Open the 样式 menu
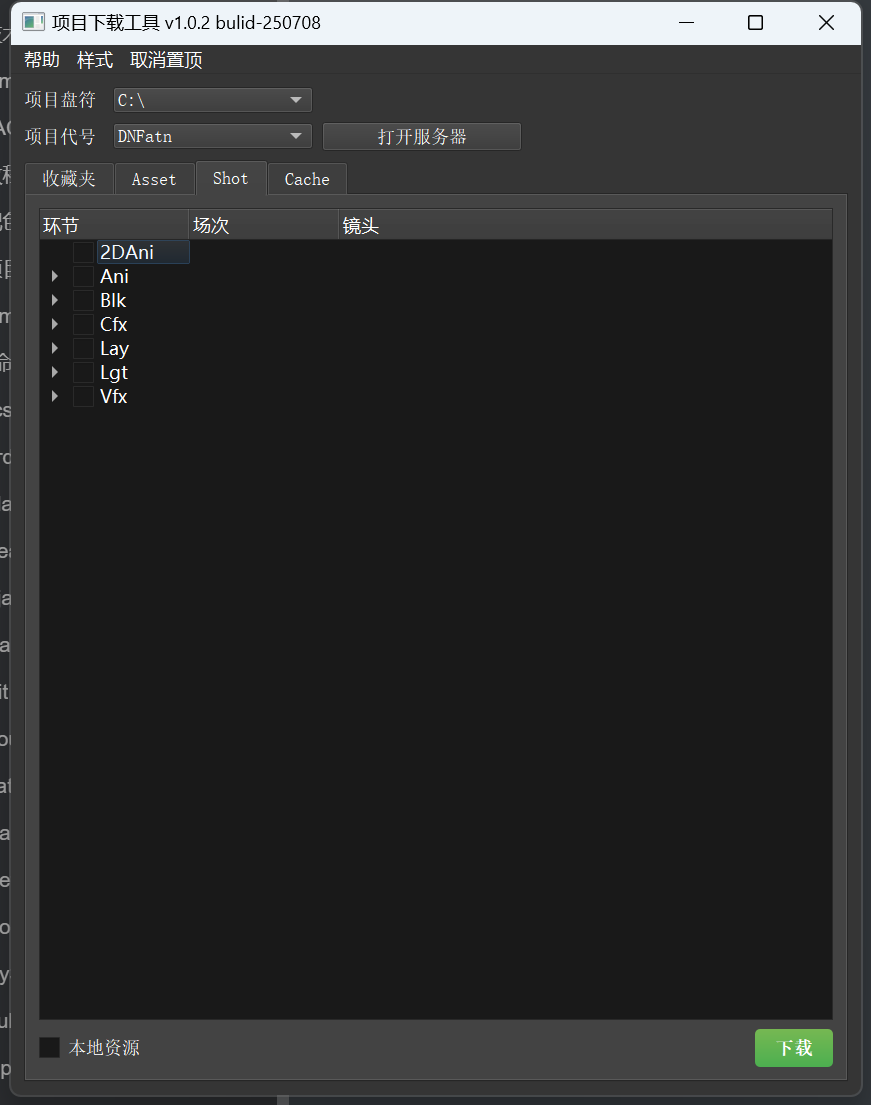 click(x=94, y=60)
